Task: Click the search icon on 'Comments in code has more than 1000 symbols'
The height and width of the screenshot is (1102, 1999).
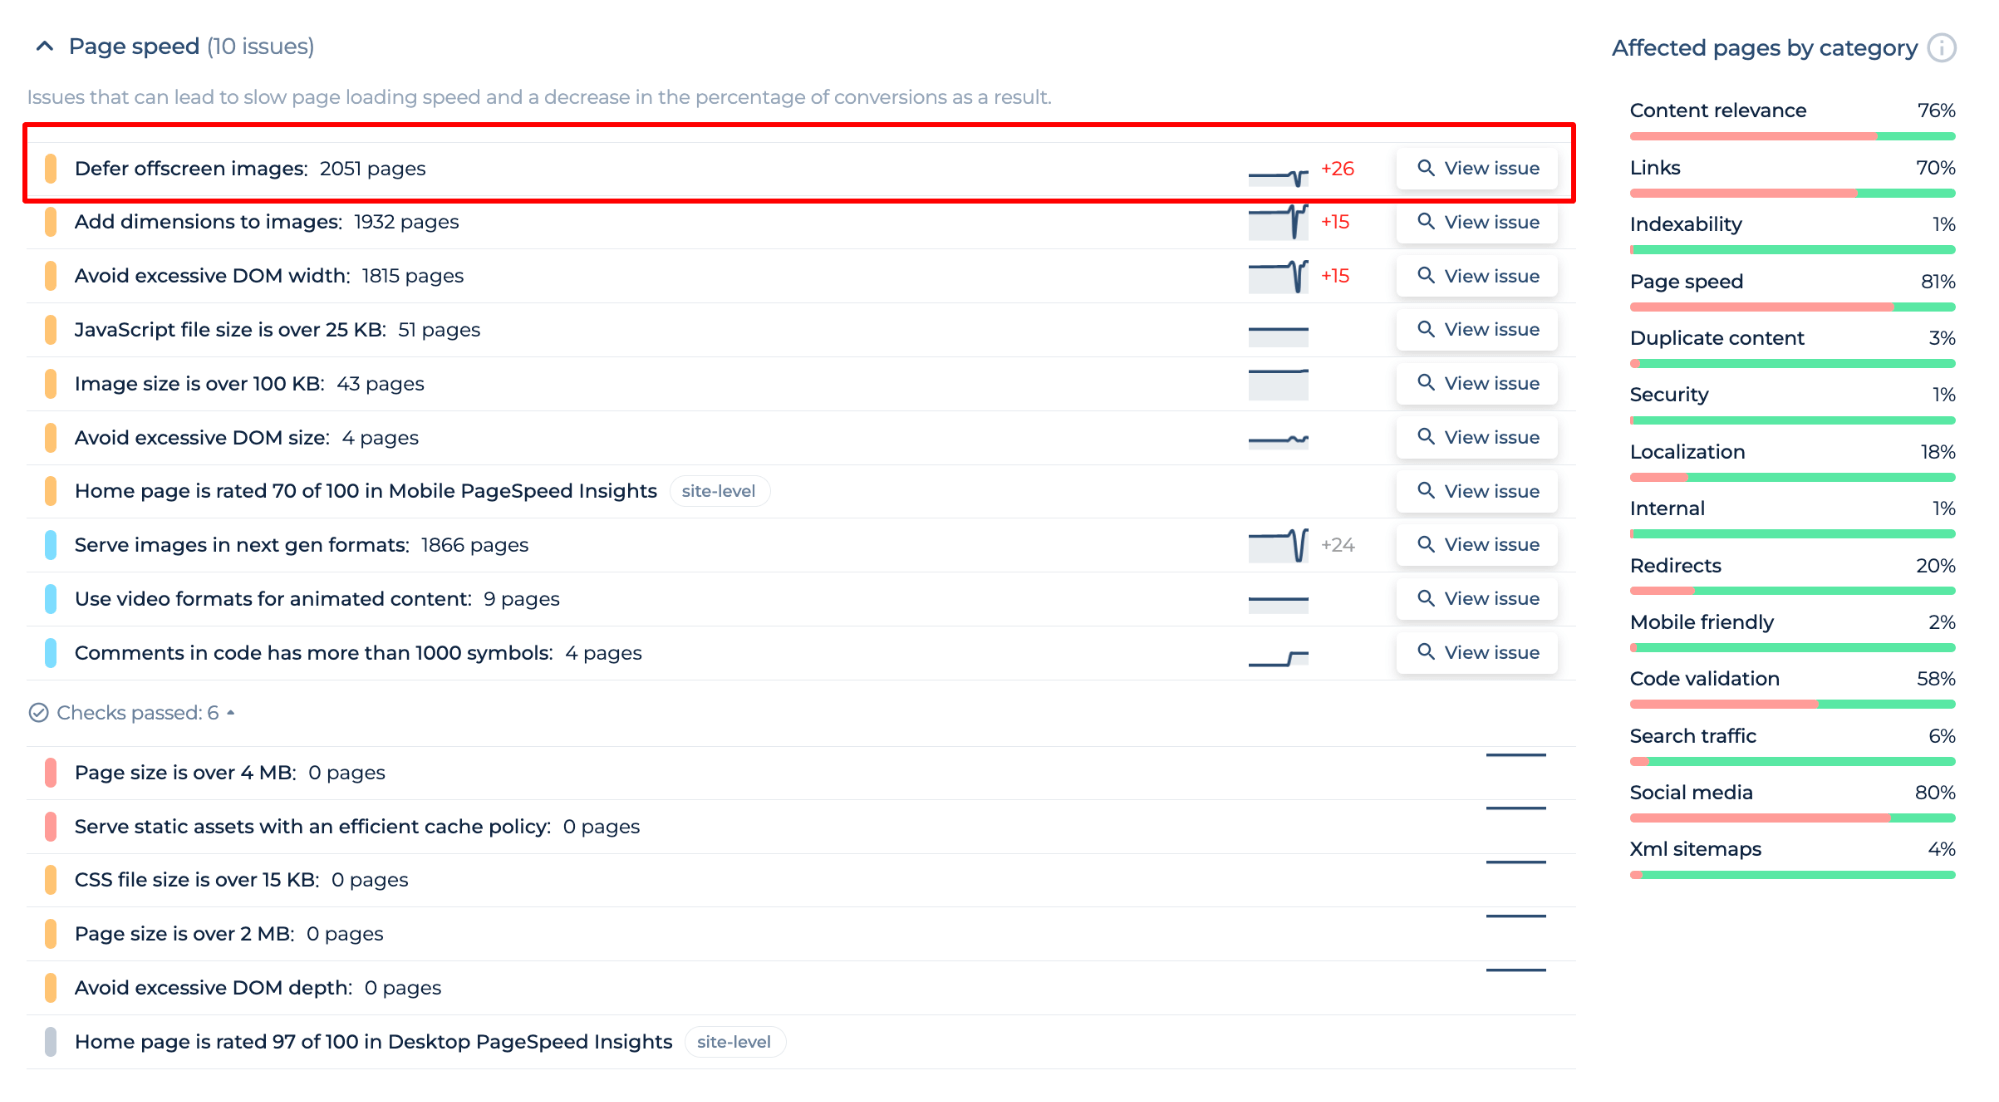Action: (x=1425, y=653)
